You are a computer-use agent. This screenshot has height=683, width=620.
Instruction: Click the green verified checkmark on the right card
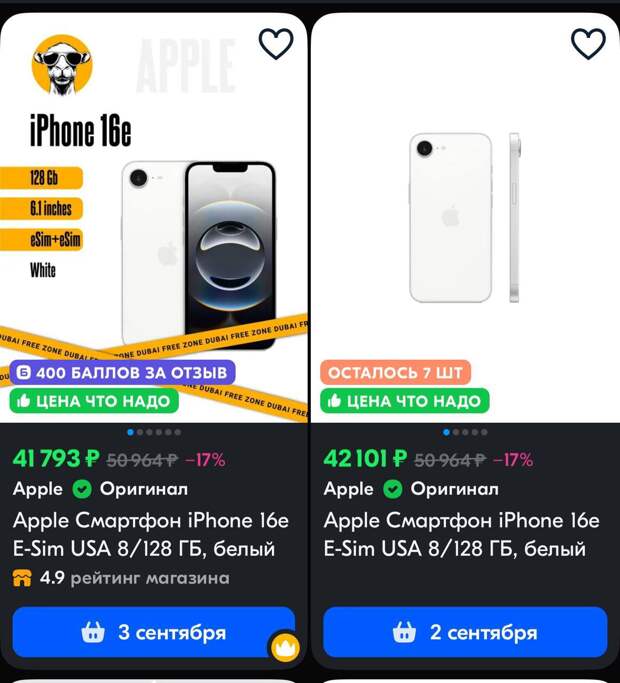click(393, 489)
